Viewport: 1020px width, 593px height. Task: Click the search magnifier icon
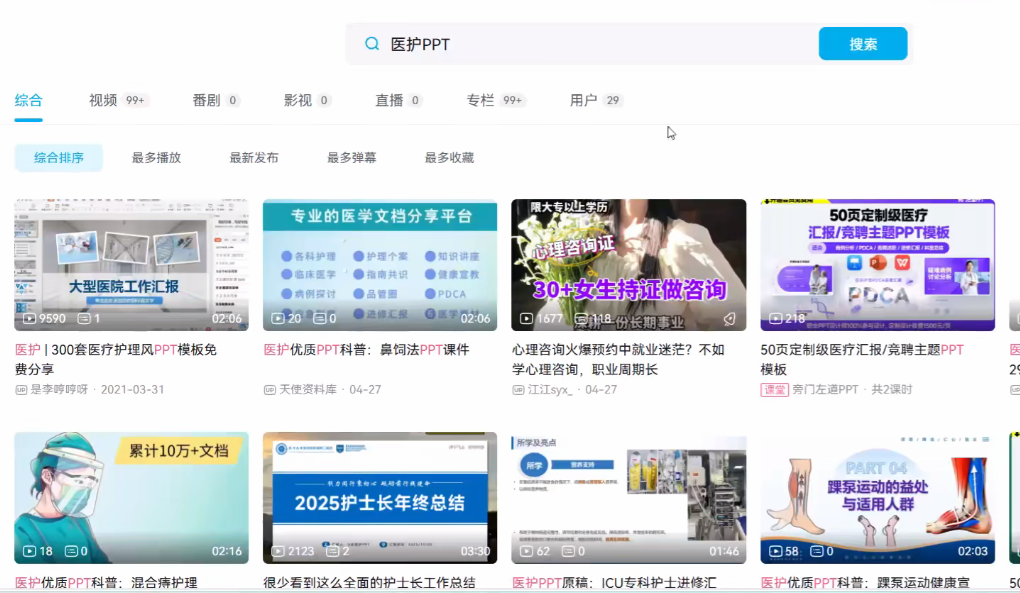(x=371, y=44)
